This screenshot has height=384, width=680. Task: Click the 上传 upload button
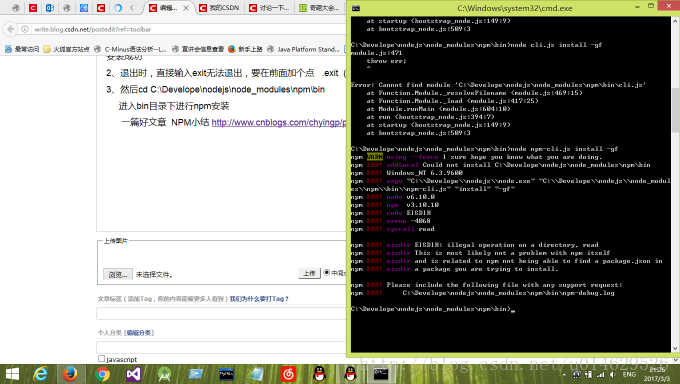coord(309,273)
